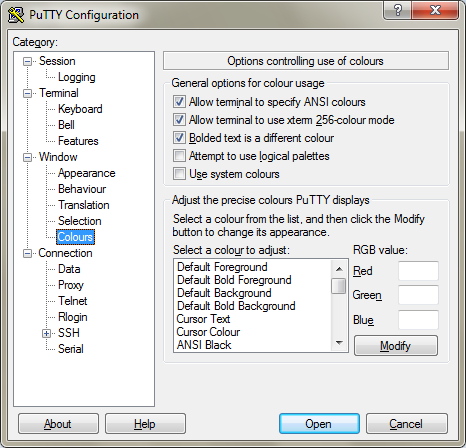This screenshot has height=448, width=466.
Task: Click the About button
Action: click(58, 424)
